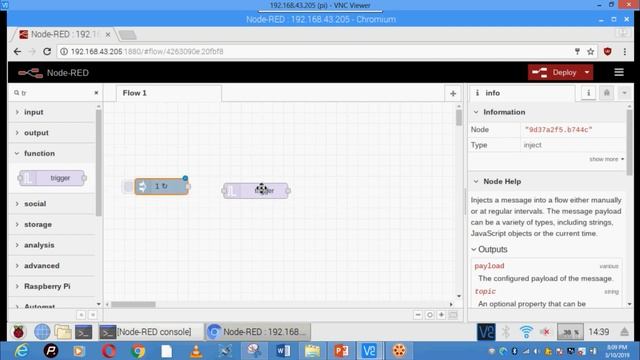Screen dimensions: 640x360
Task: Open the Pi terminal launcher icon
Action: click(83, 332)
